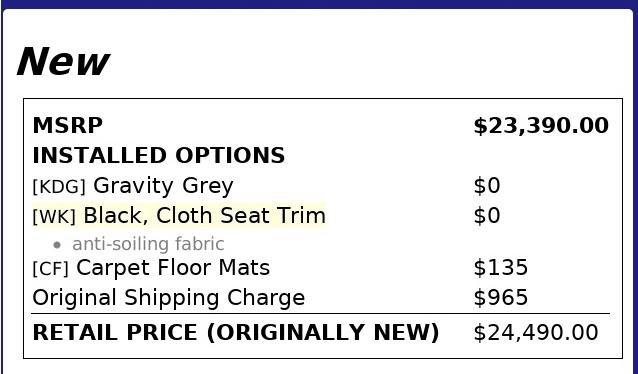Click the RETAIL PRICE (ORIGINALLY NEW) label
The width and height of the screenshot is (638, 374).
(236, 332)
